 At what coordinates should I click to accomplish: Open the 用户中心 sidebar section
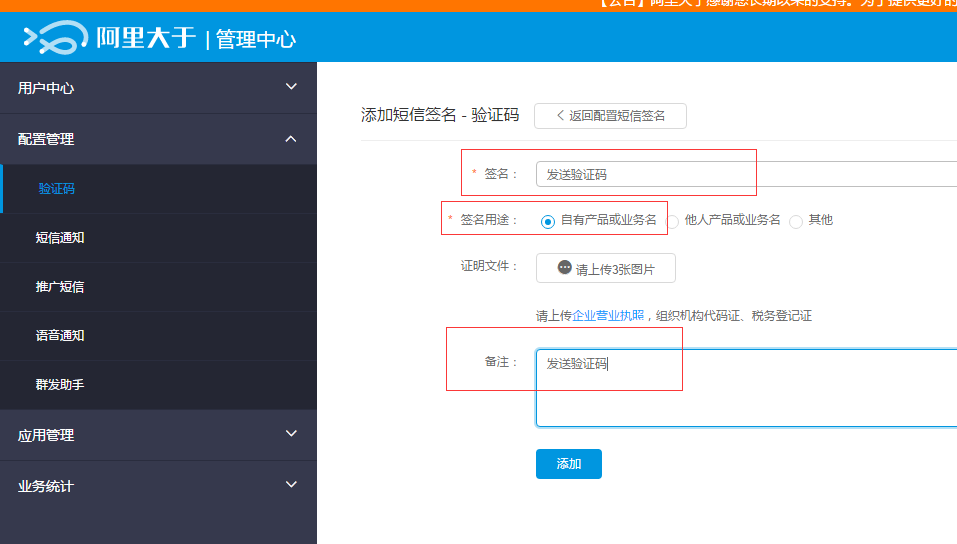[158, 87]
